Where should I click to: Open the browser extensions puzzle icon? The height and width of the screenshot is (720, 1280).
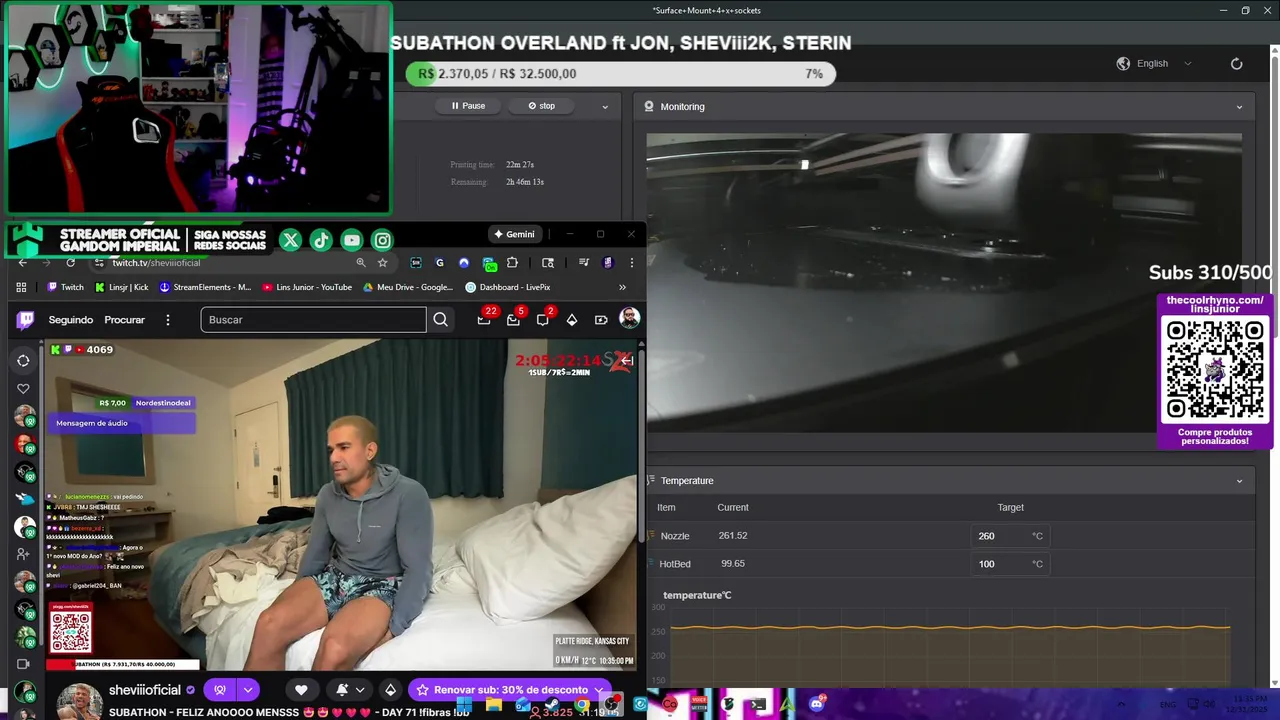512,263
